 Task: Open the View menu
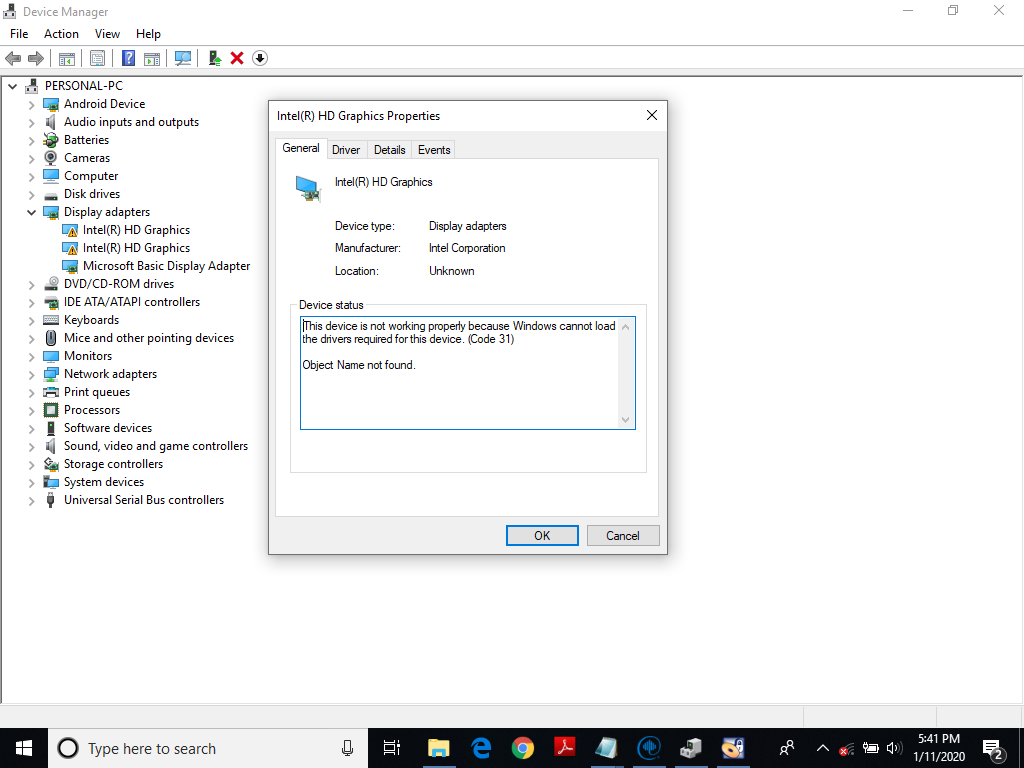coord(107,34)
